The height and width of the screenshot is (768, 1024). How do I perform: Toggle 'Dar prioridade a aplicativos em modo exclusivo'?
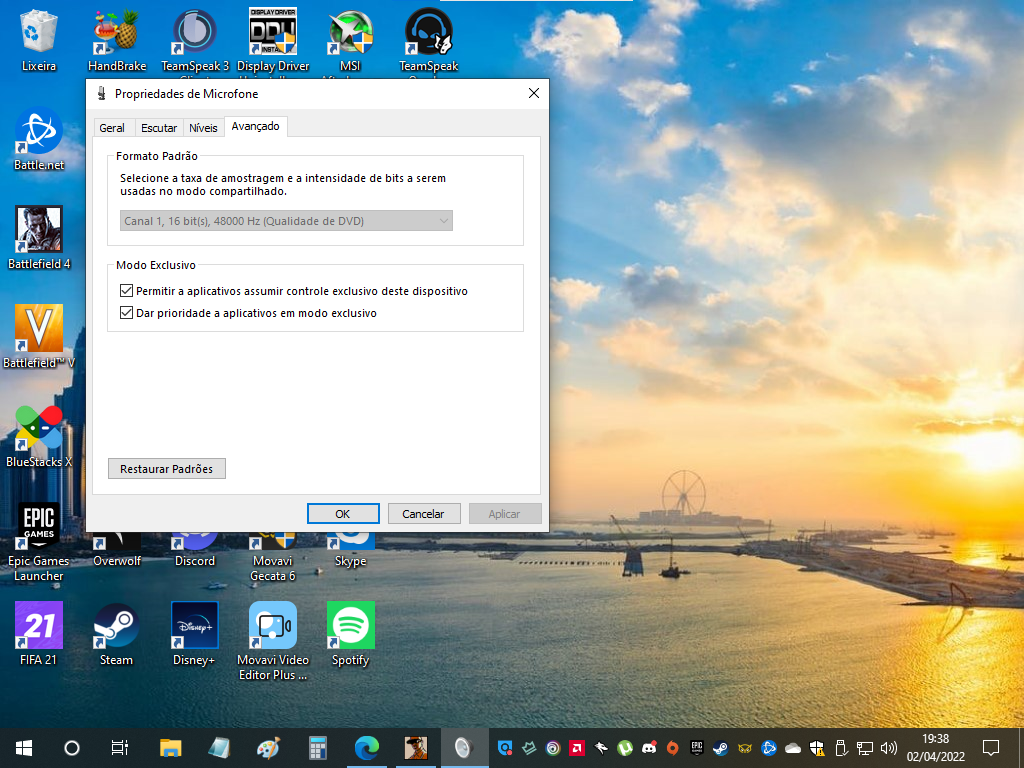tap(127, 313)
